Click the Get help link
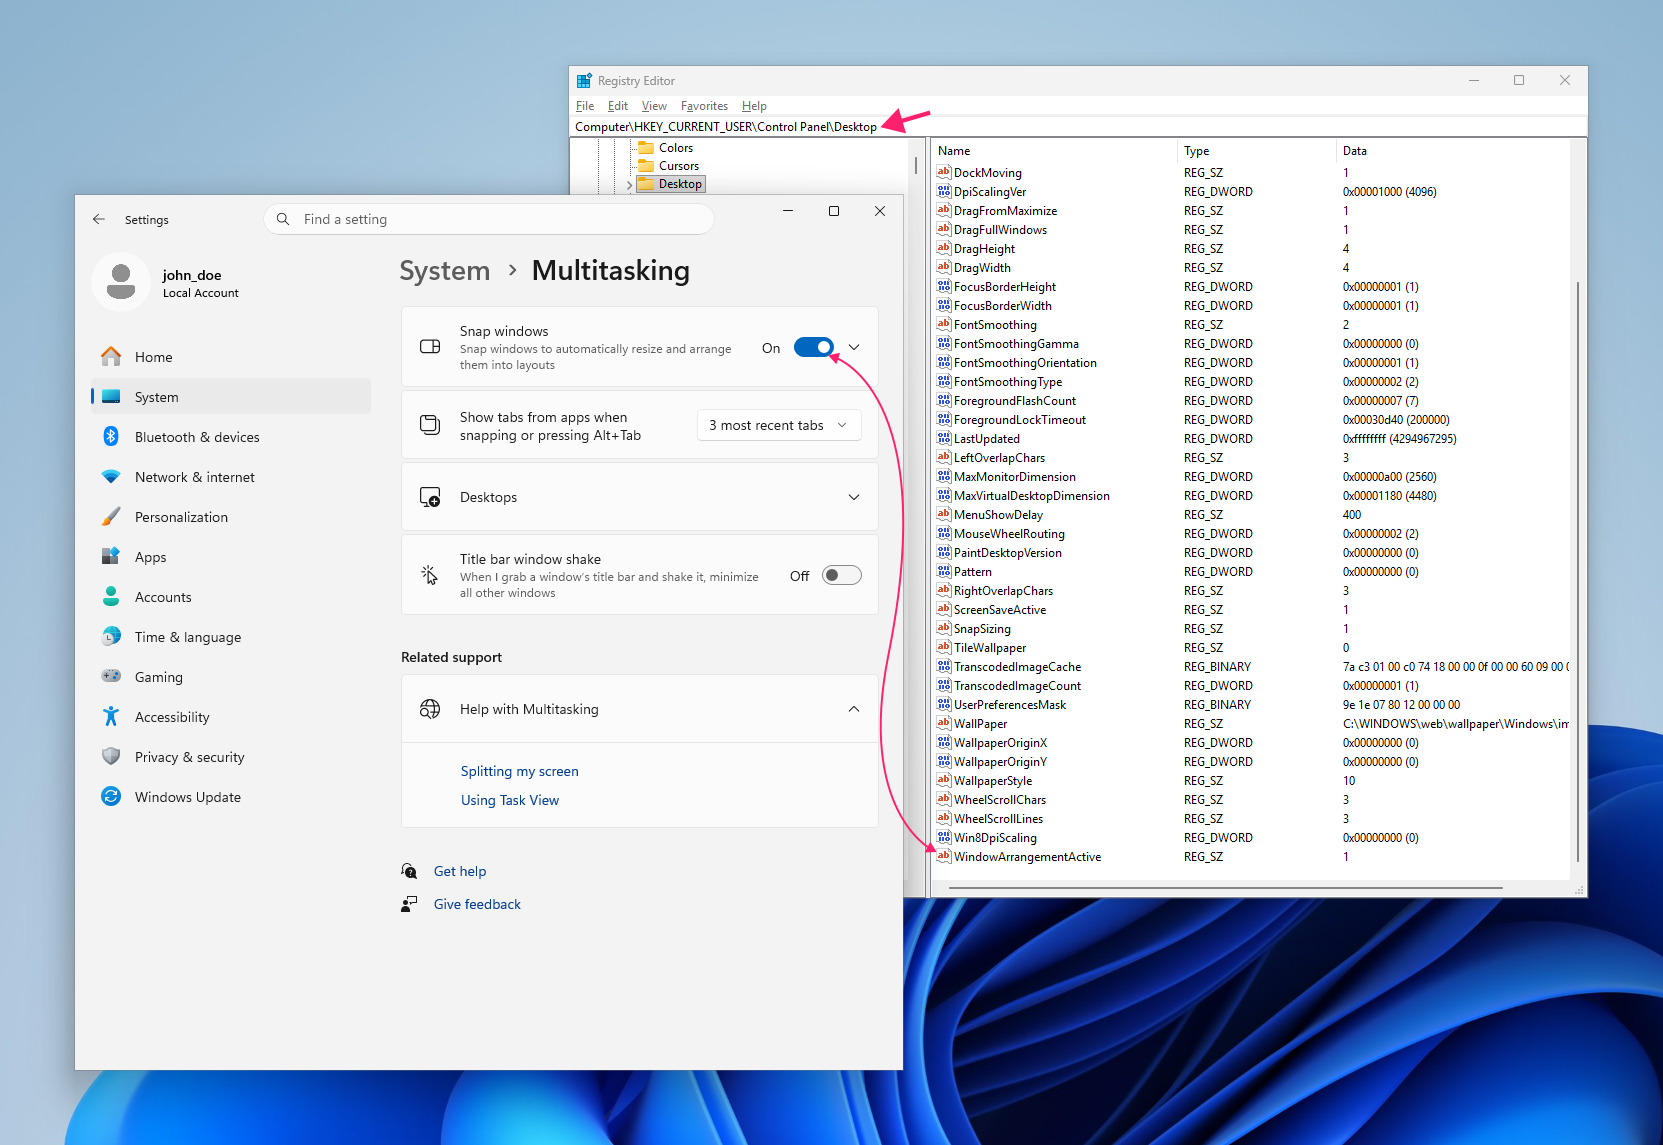 point(460,871)
